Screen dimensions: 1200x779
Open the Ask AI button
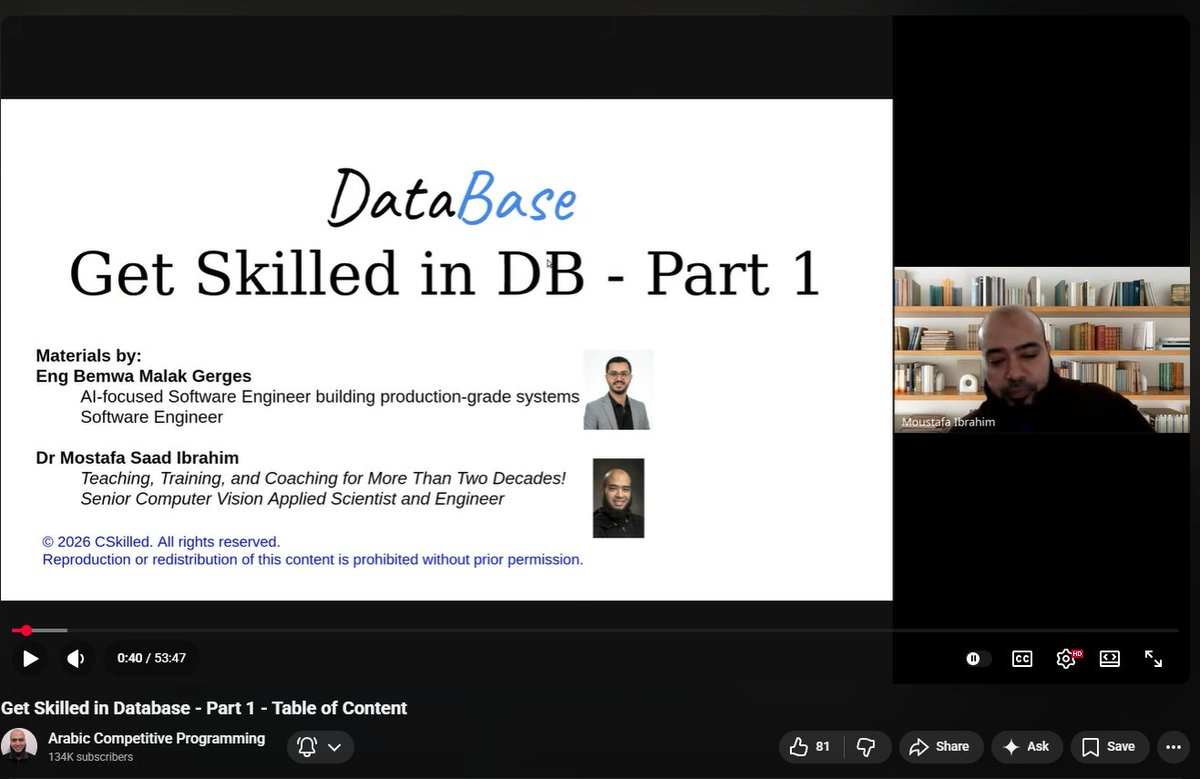[1026, 746]
